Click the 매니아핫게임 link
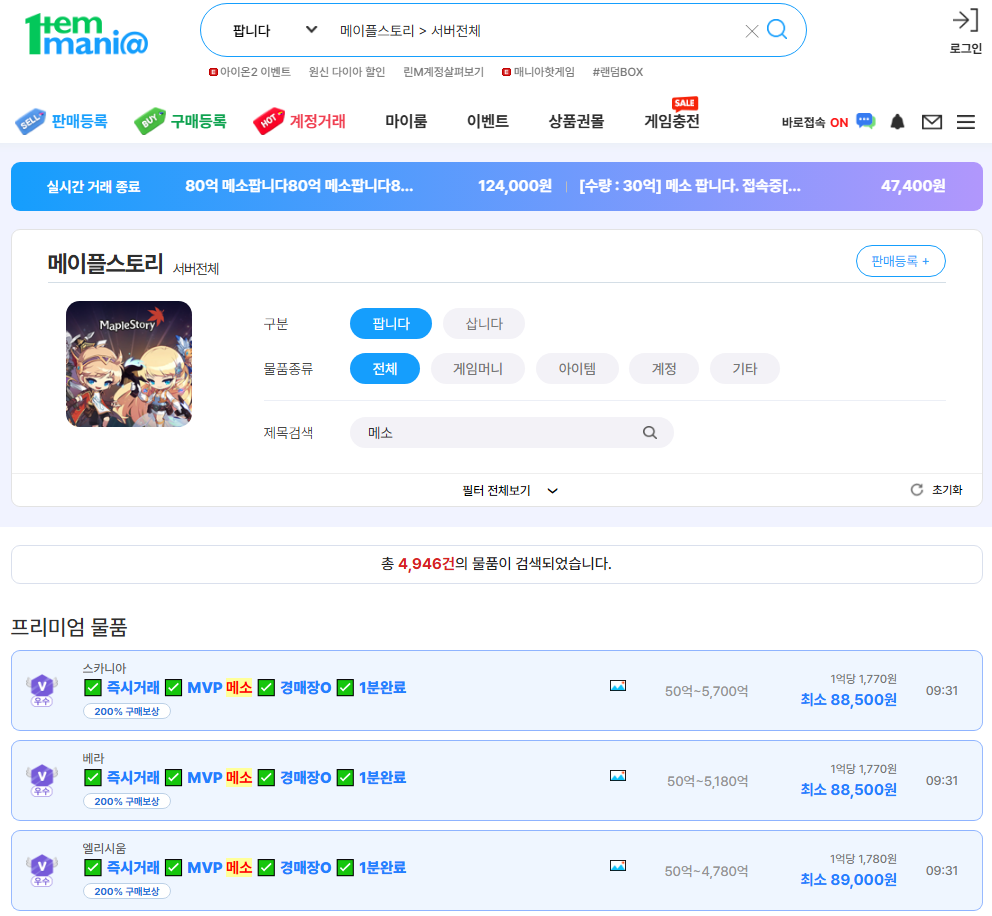The image size is (992, 916). point(538,71)
